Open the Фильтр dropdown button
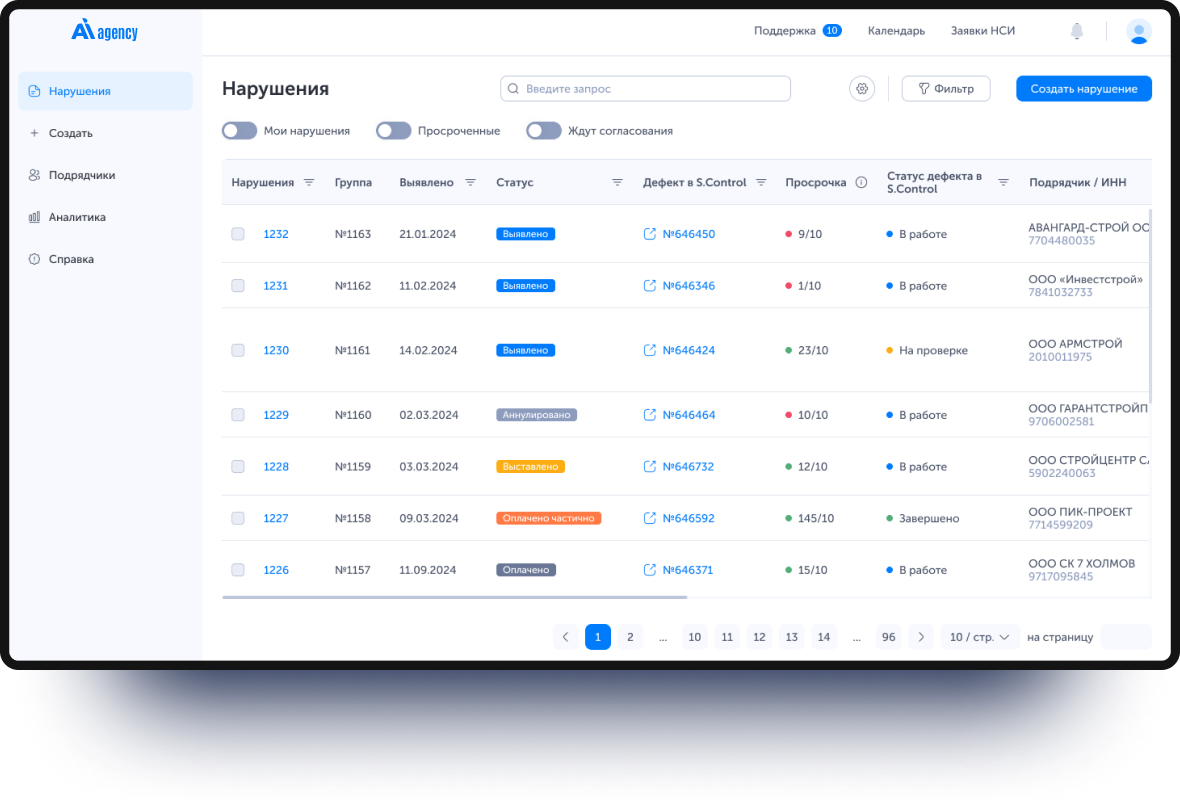 [x=945, y=89]
